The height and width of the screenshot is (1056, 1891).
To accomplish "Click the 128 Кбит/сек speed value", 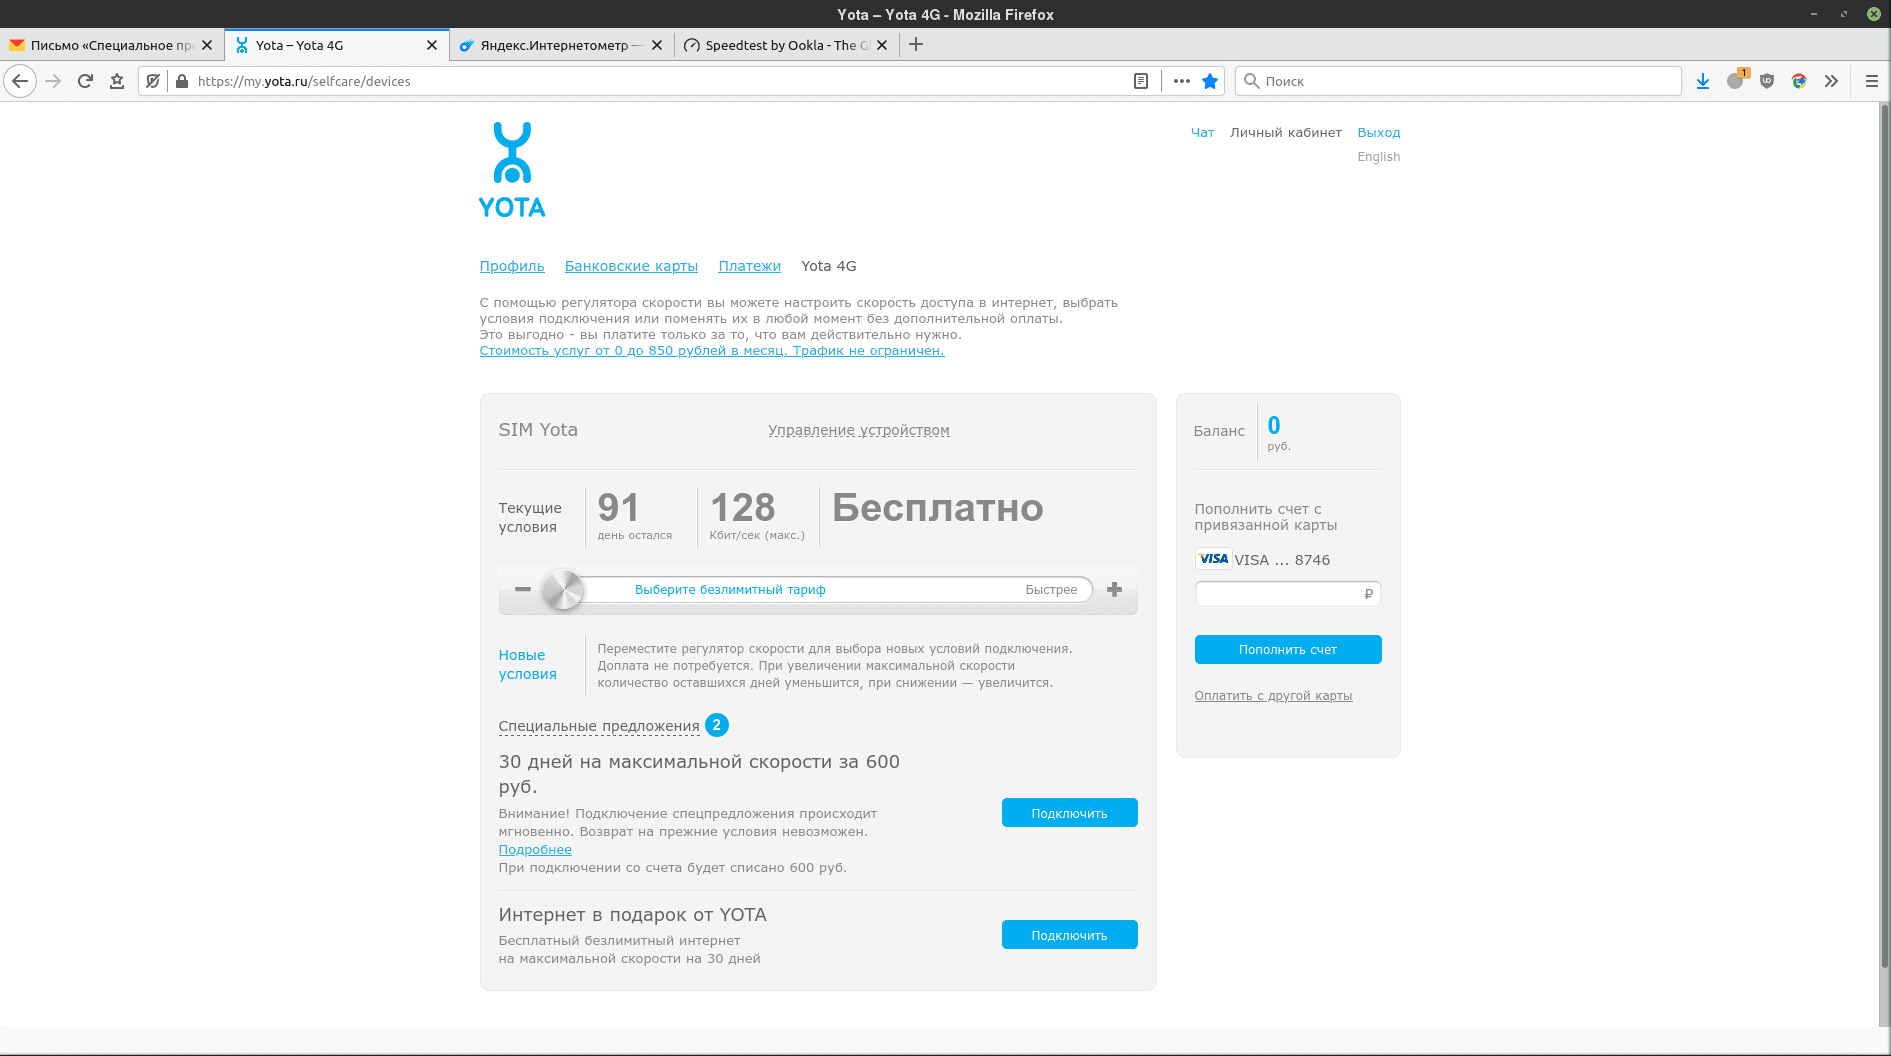I will pyautogui.click(x=757, y=515).
